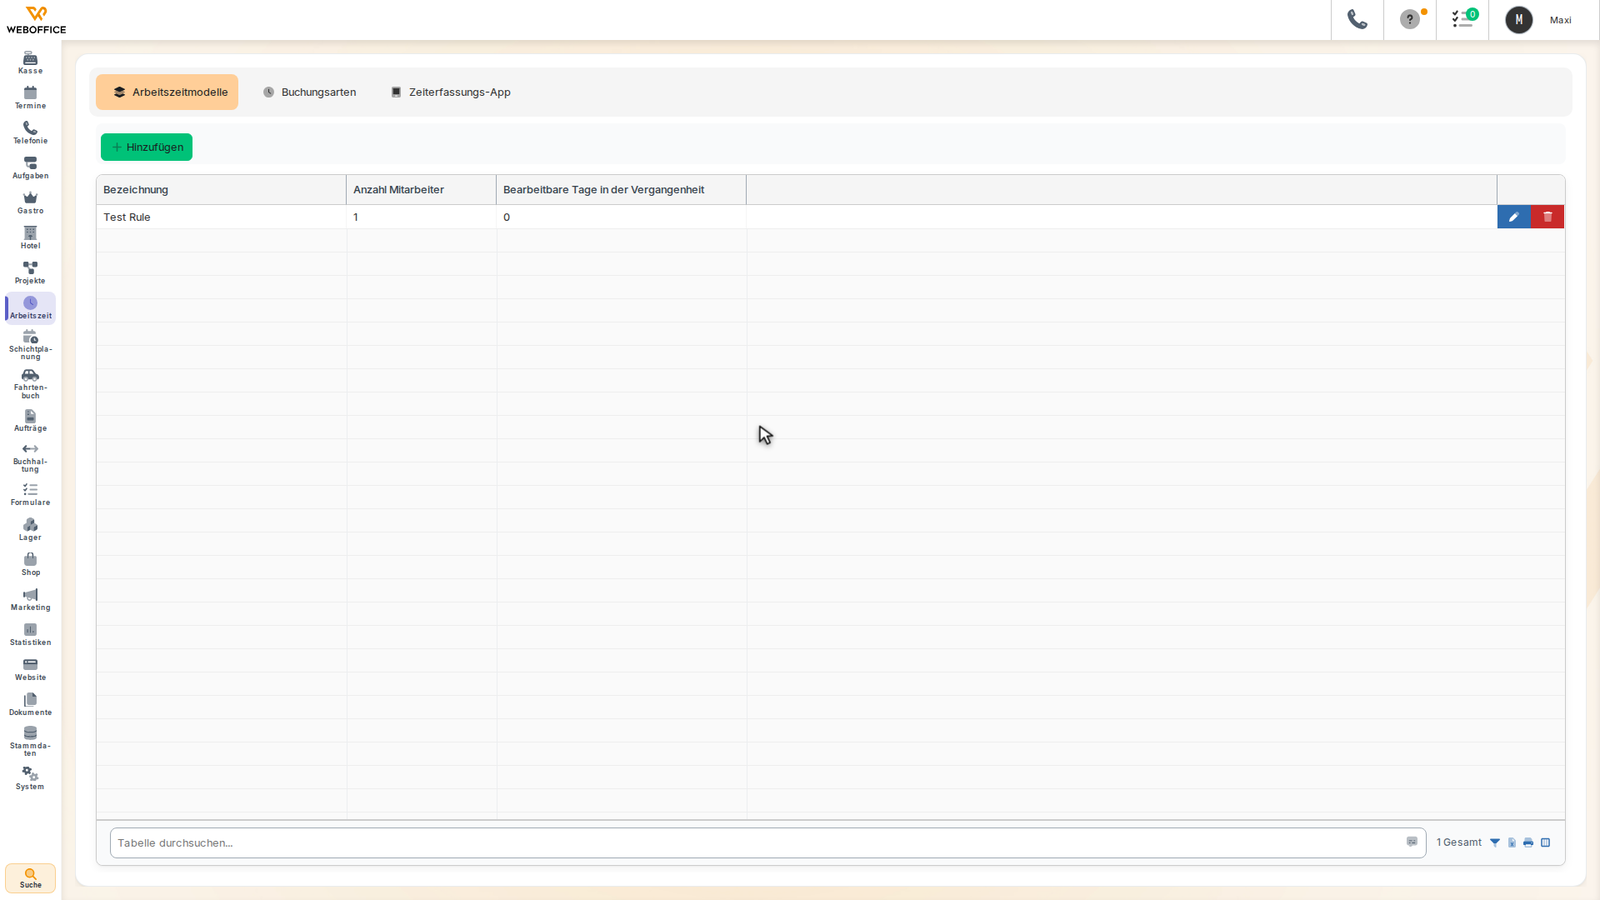Open the Termine calendar module
The width and height of the screenshot is (1600, 900).
30,97
